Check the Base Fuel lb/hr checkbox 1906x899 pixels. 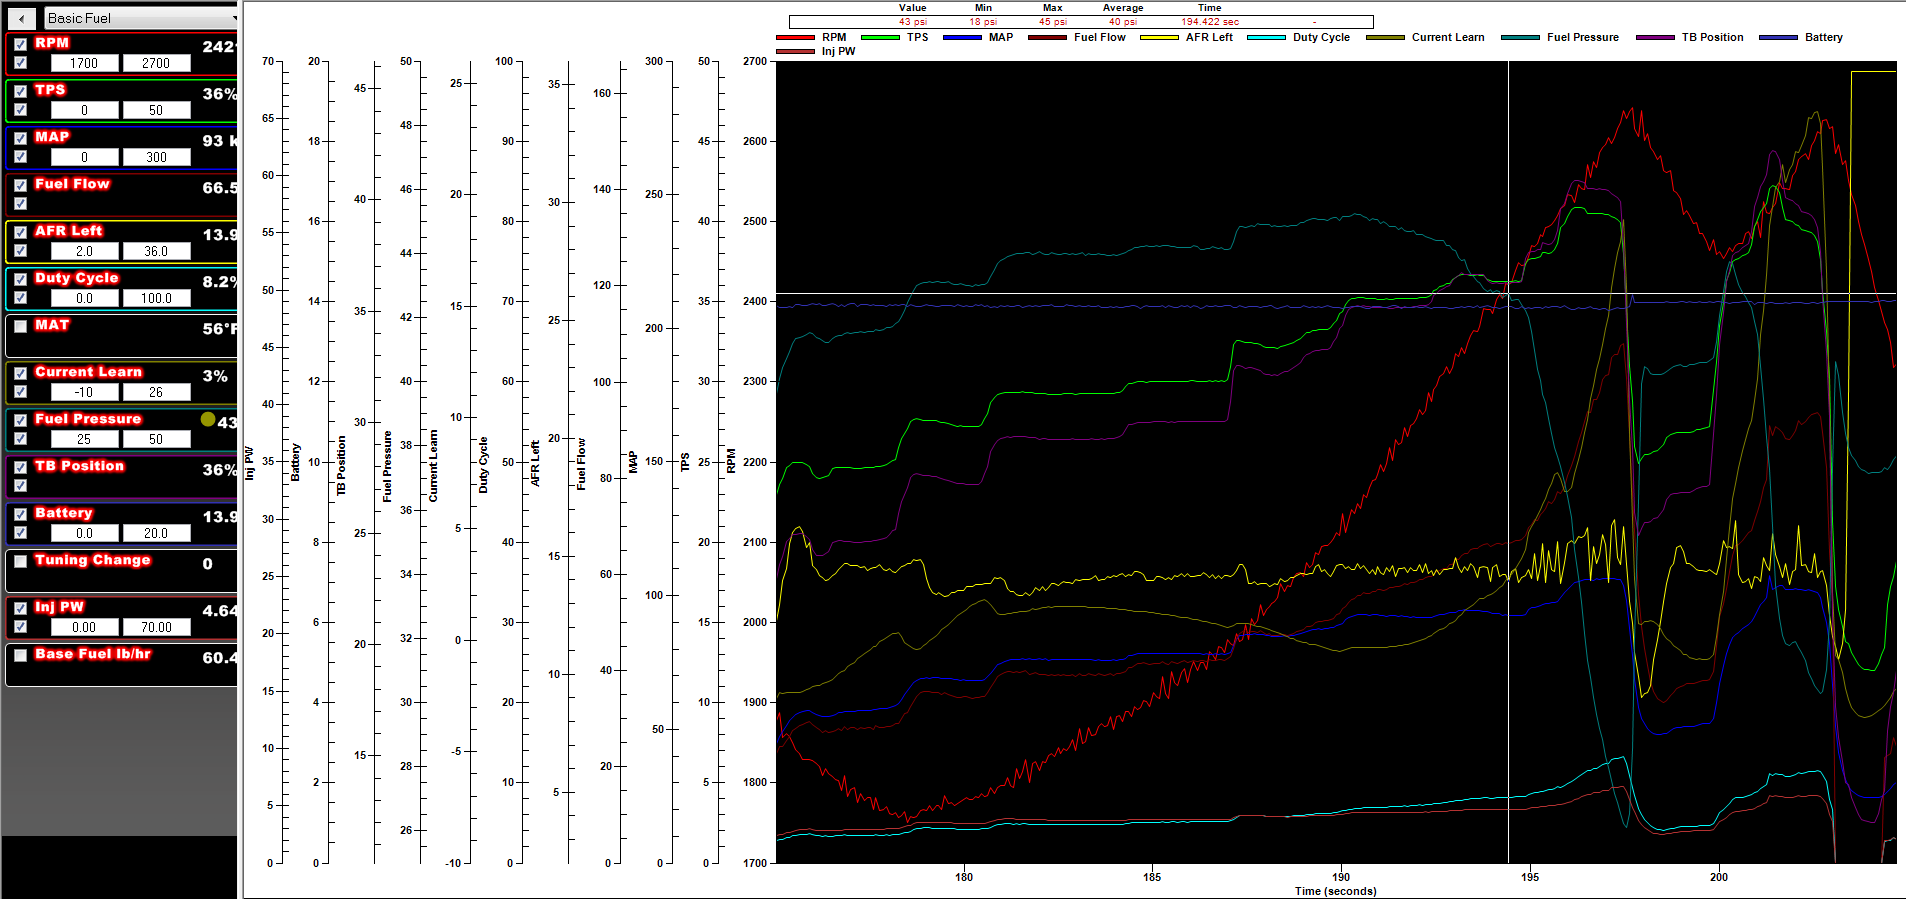point(21,655)
